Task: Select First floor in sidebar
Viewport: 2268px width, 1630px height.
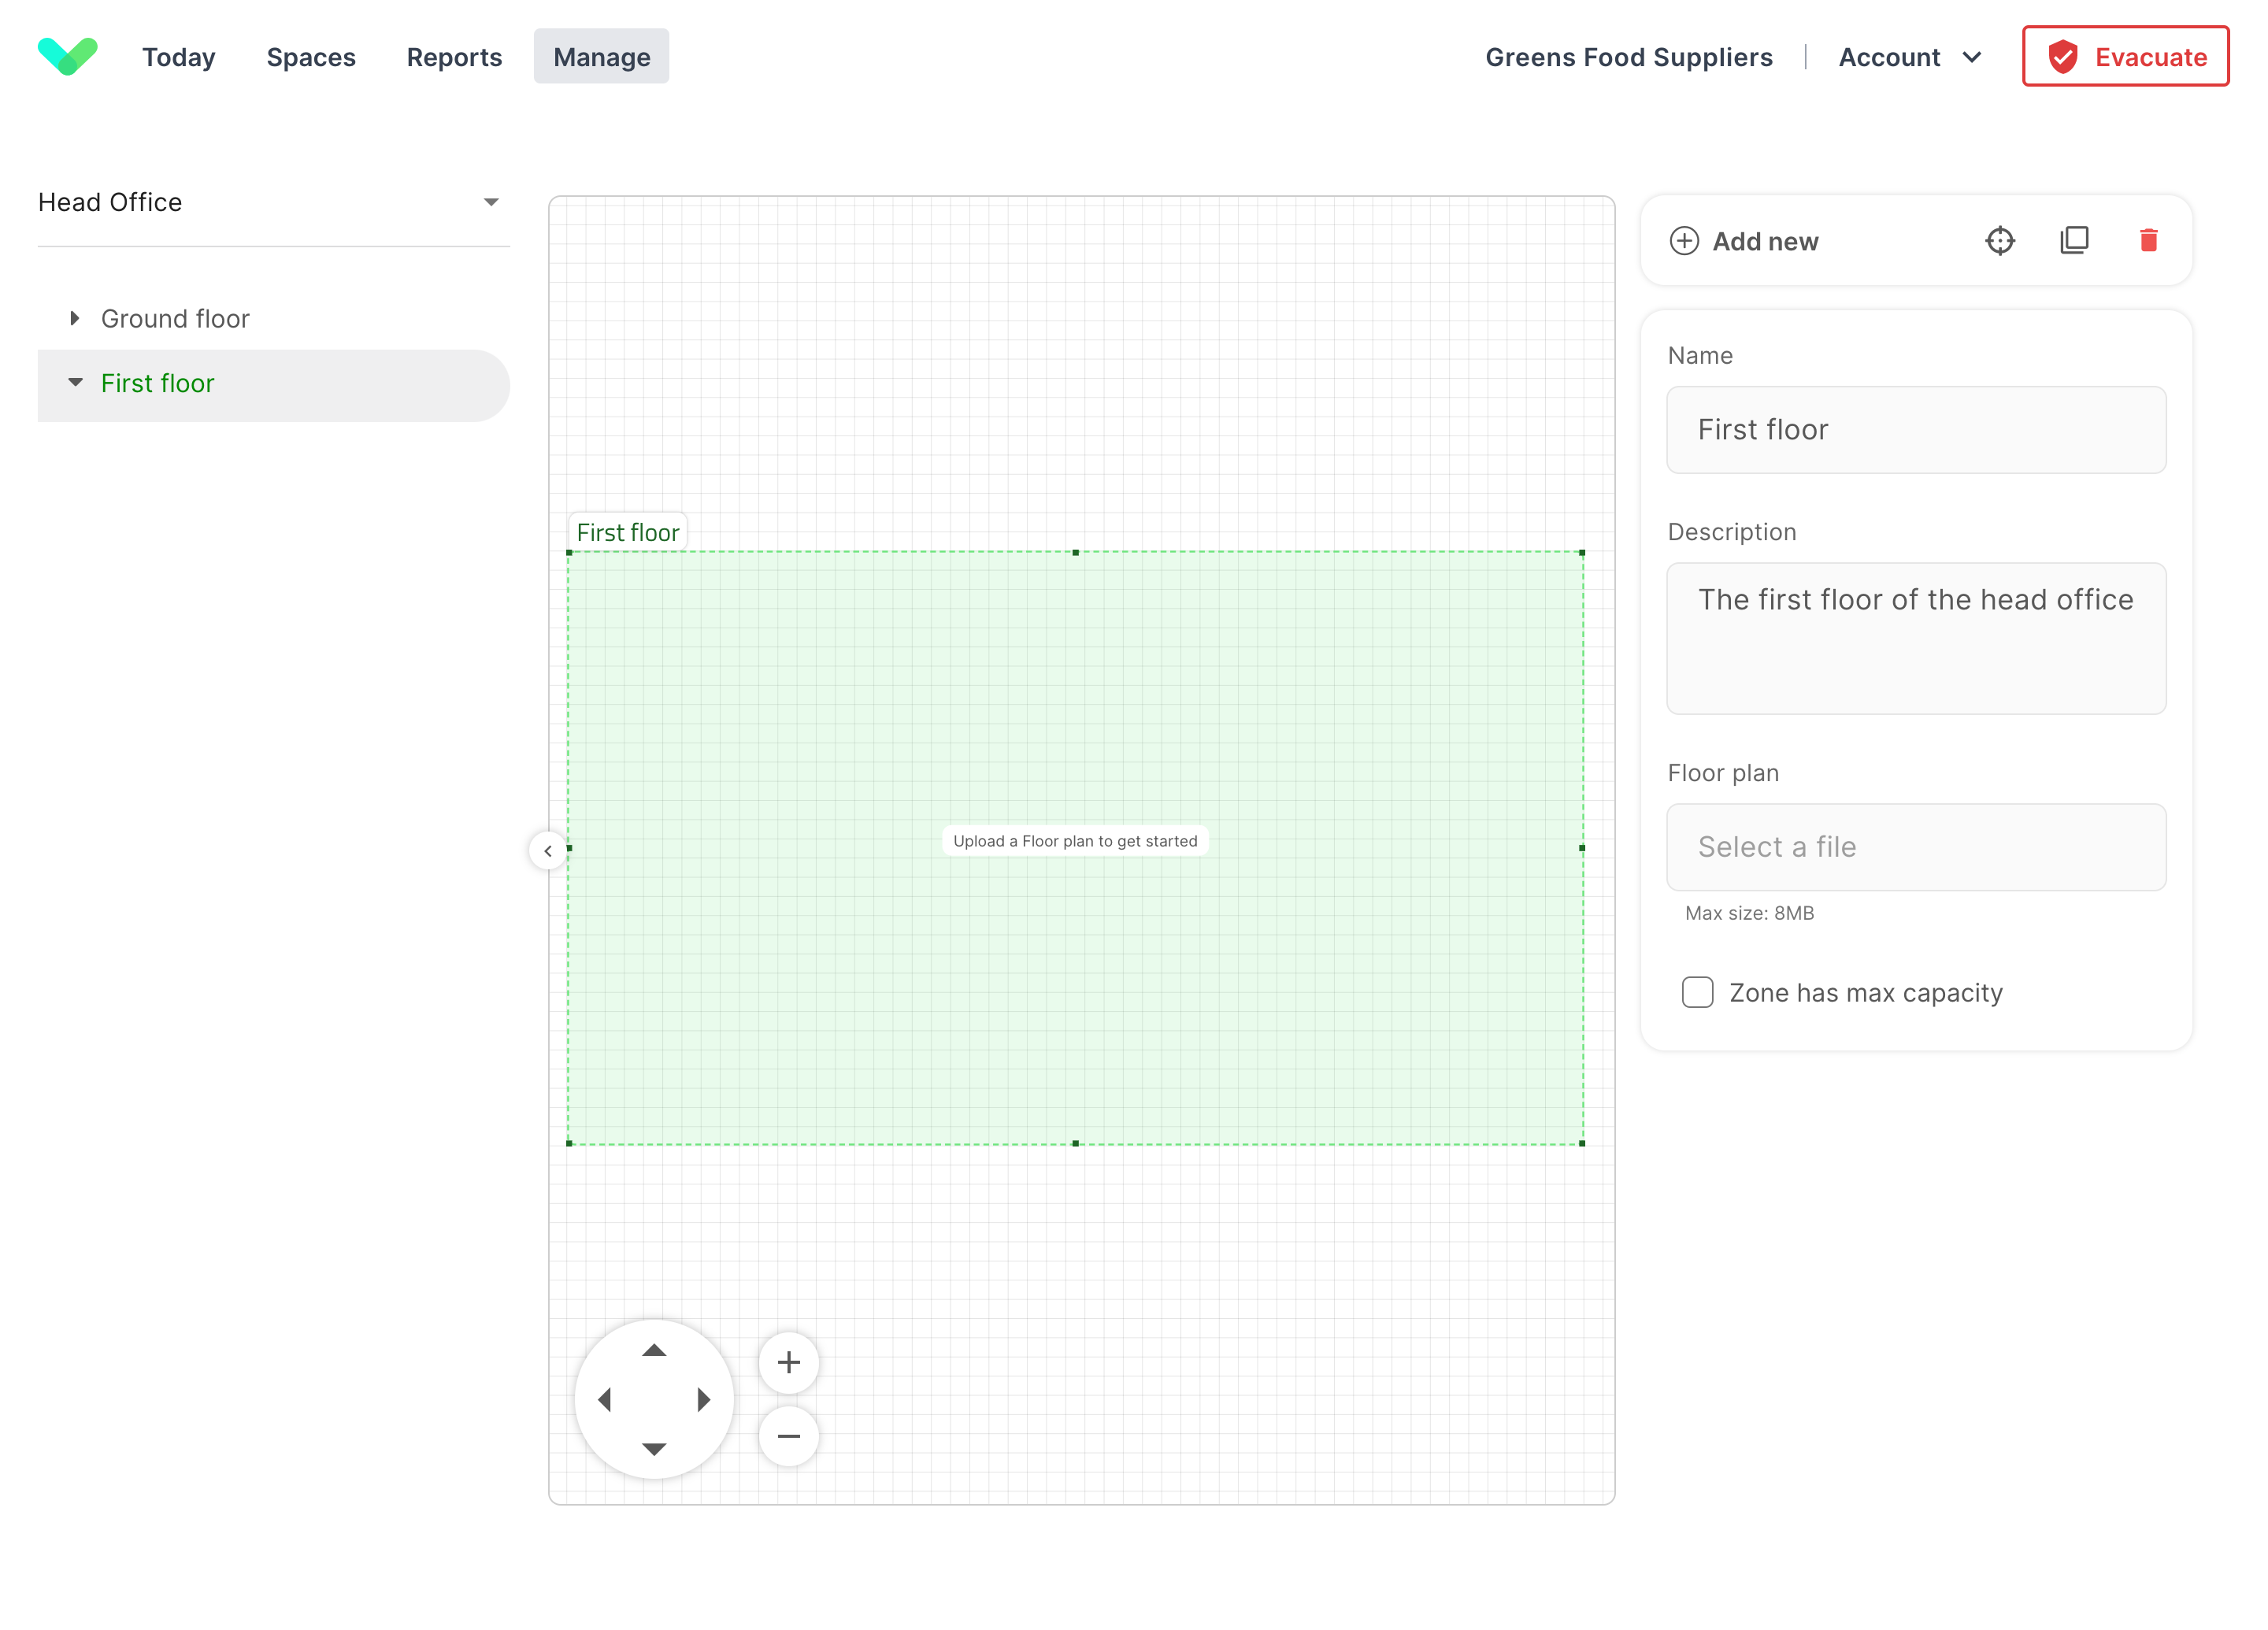Action: tap(157, 382)
